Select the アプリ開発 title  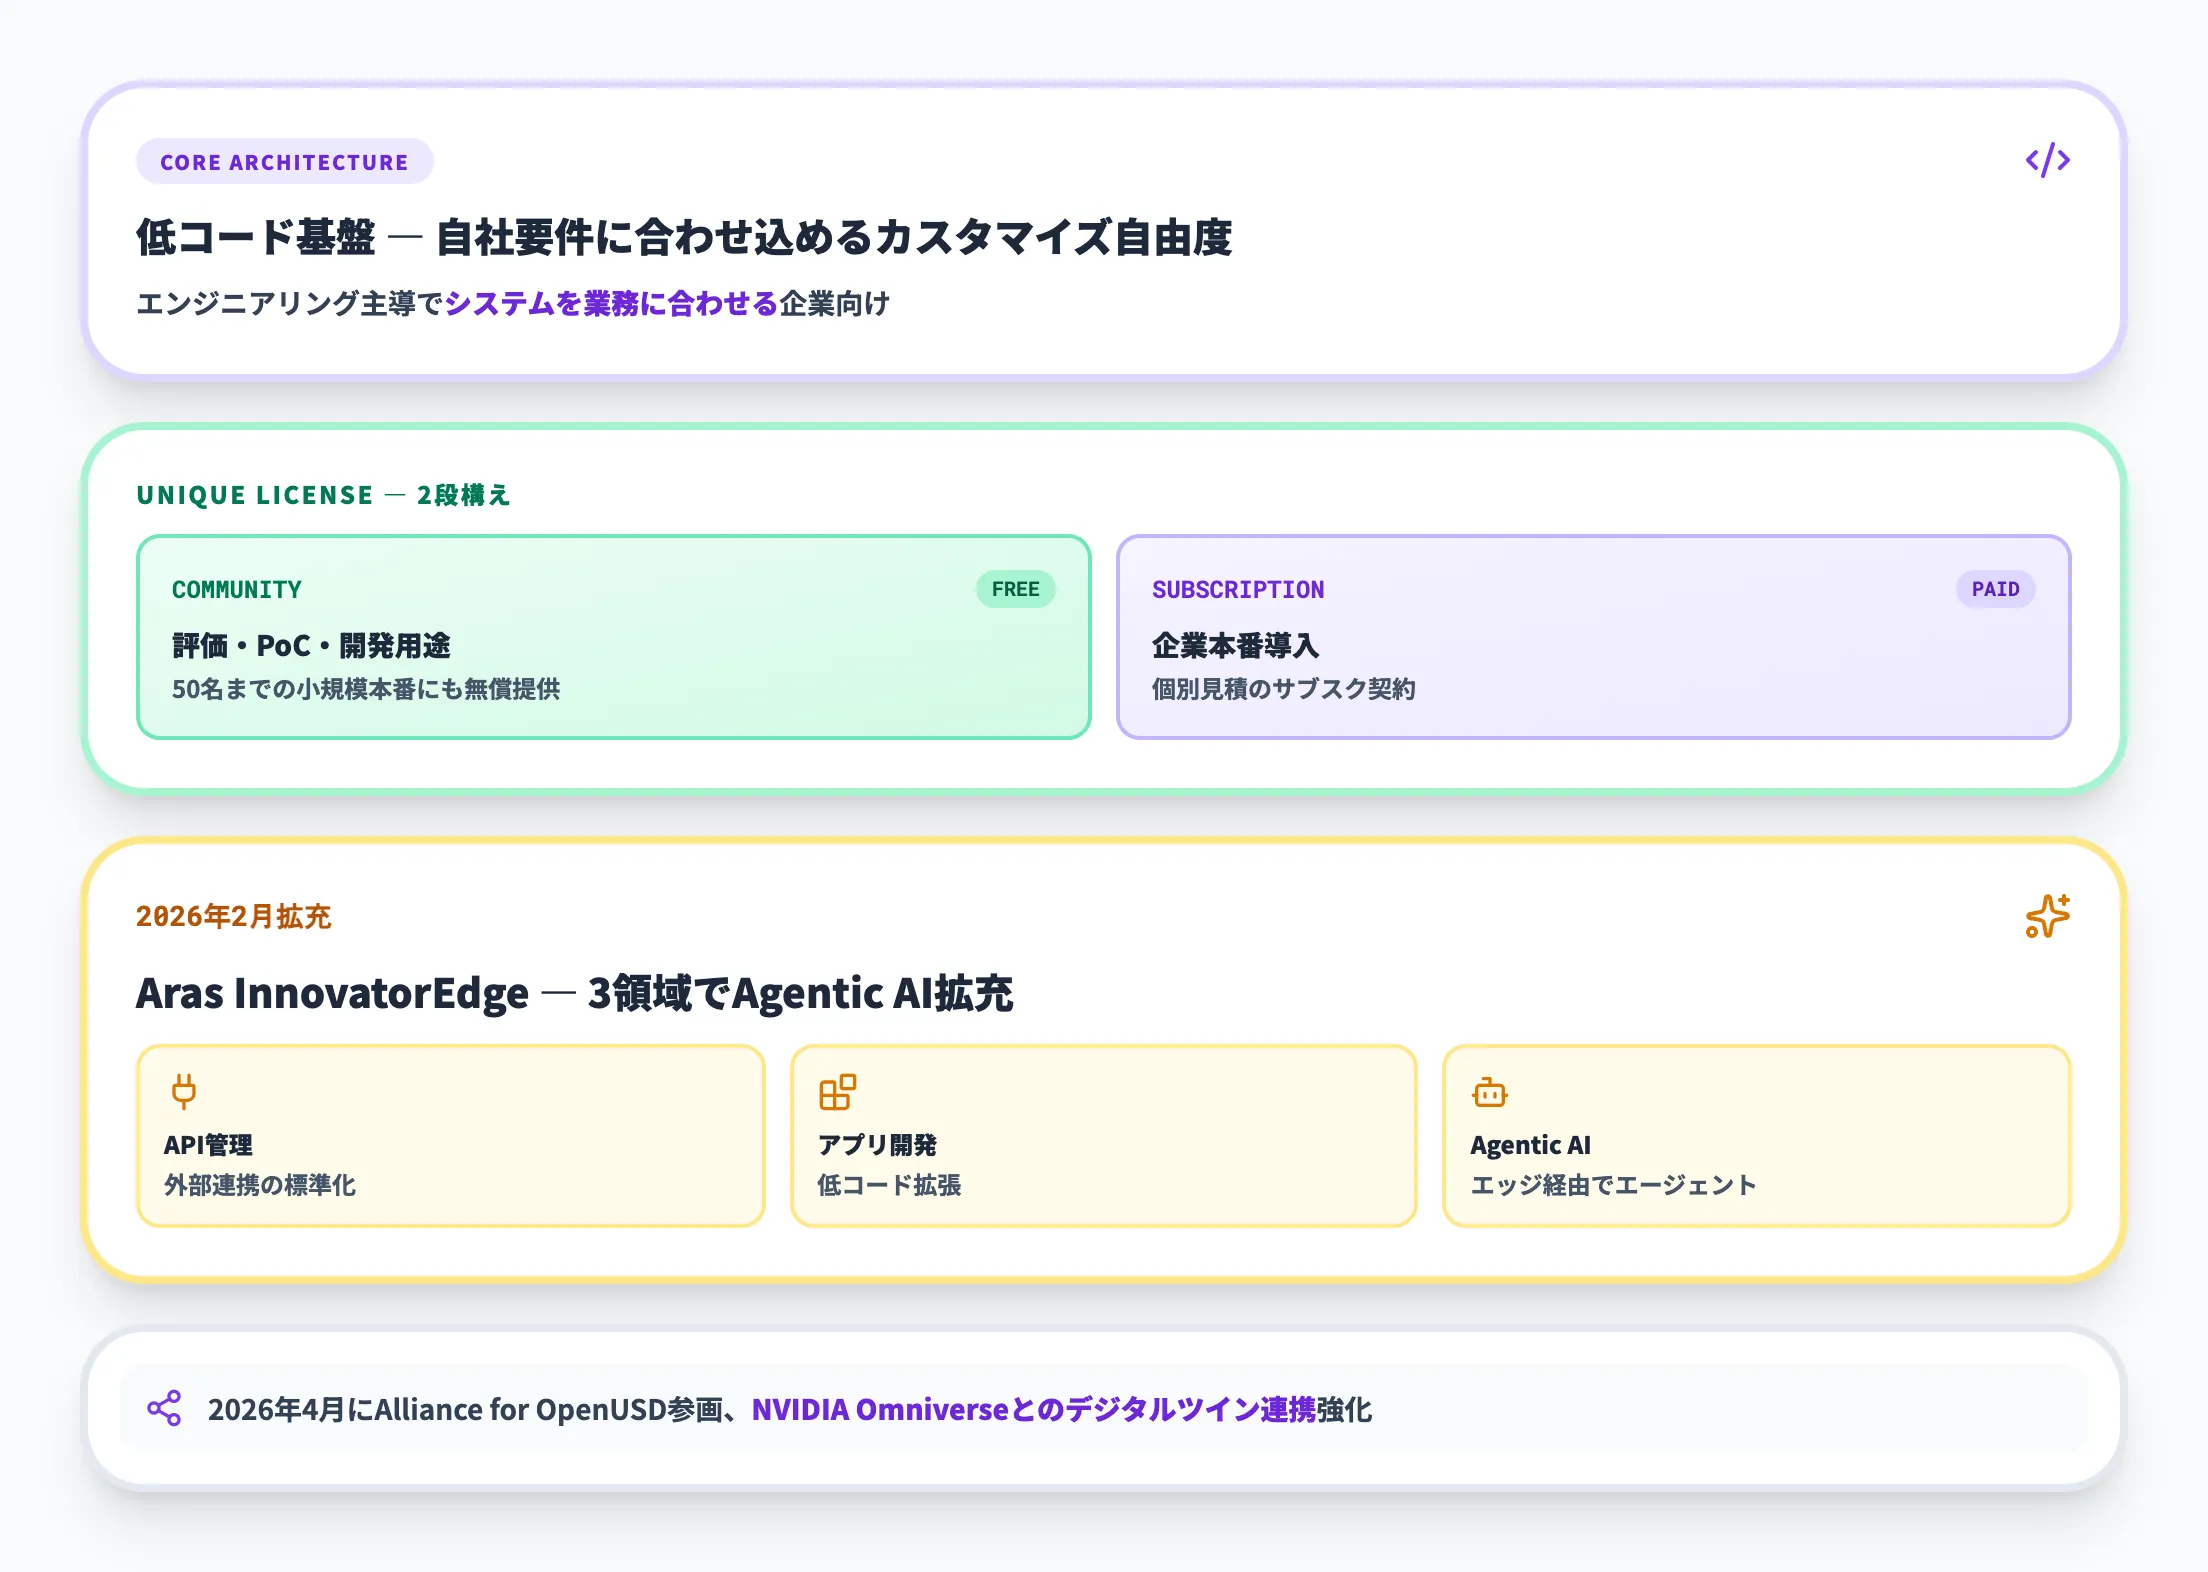click(877, 1145)
